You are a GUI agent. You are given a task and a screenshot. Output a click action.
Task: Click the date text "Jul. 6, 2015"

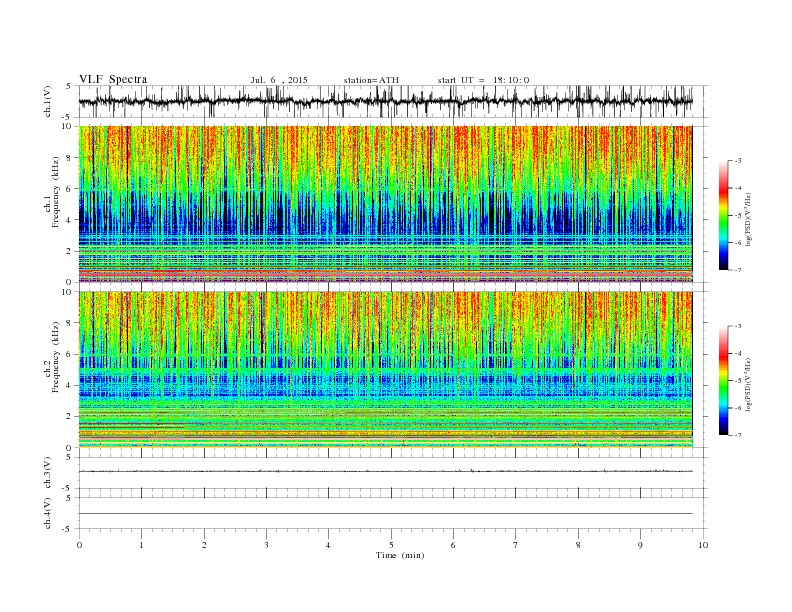279,80
